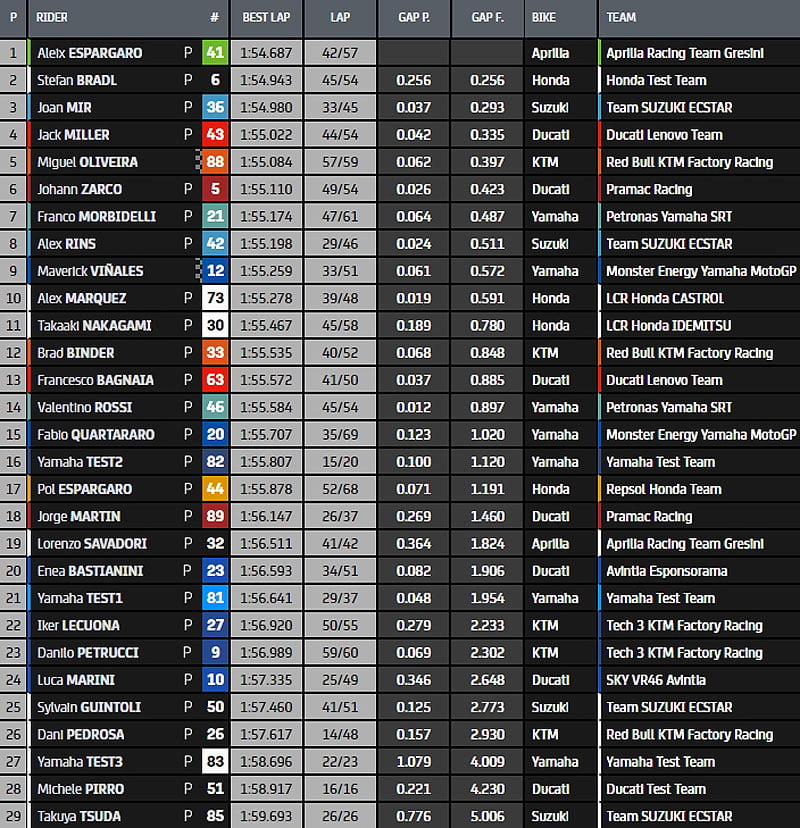Click the Petronas Yamaha SRT team for Morbidelli
Image resolution: width=800 pixels, height=828 pixels.
point(668,217)
